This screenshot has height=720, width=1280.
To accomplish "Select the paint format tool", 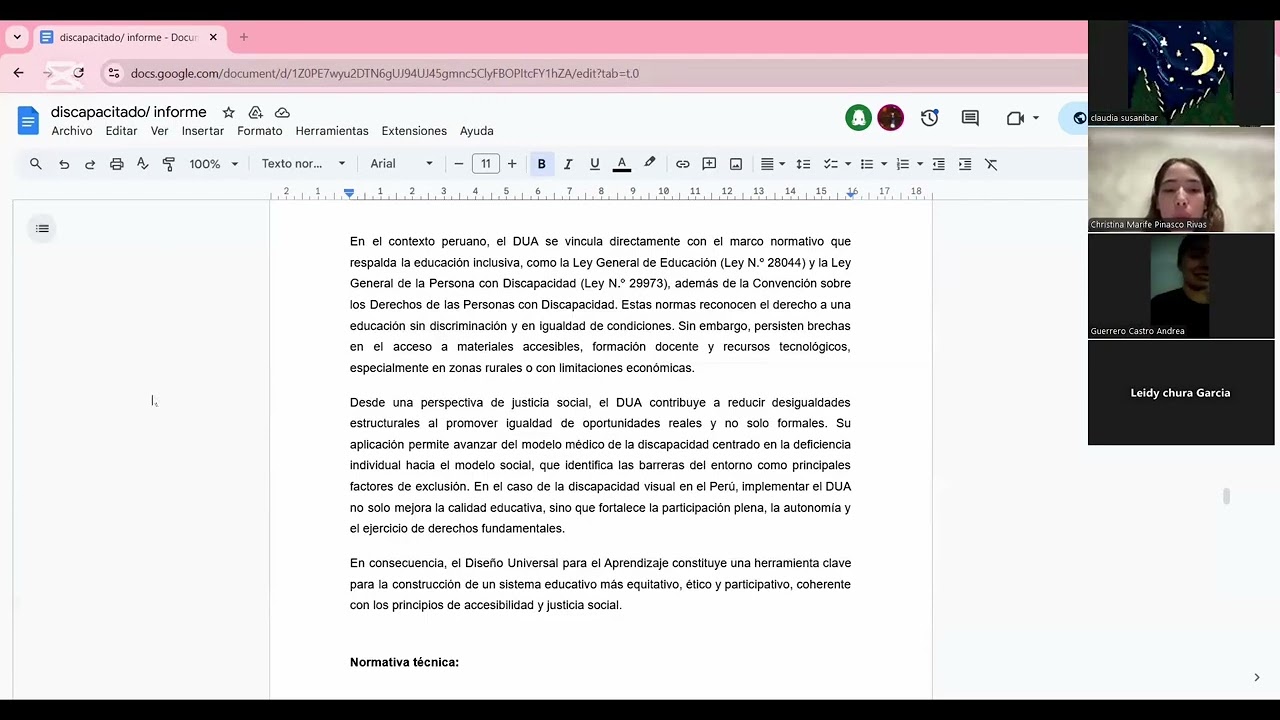I will (x=168, y=164).
